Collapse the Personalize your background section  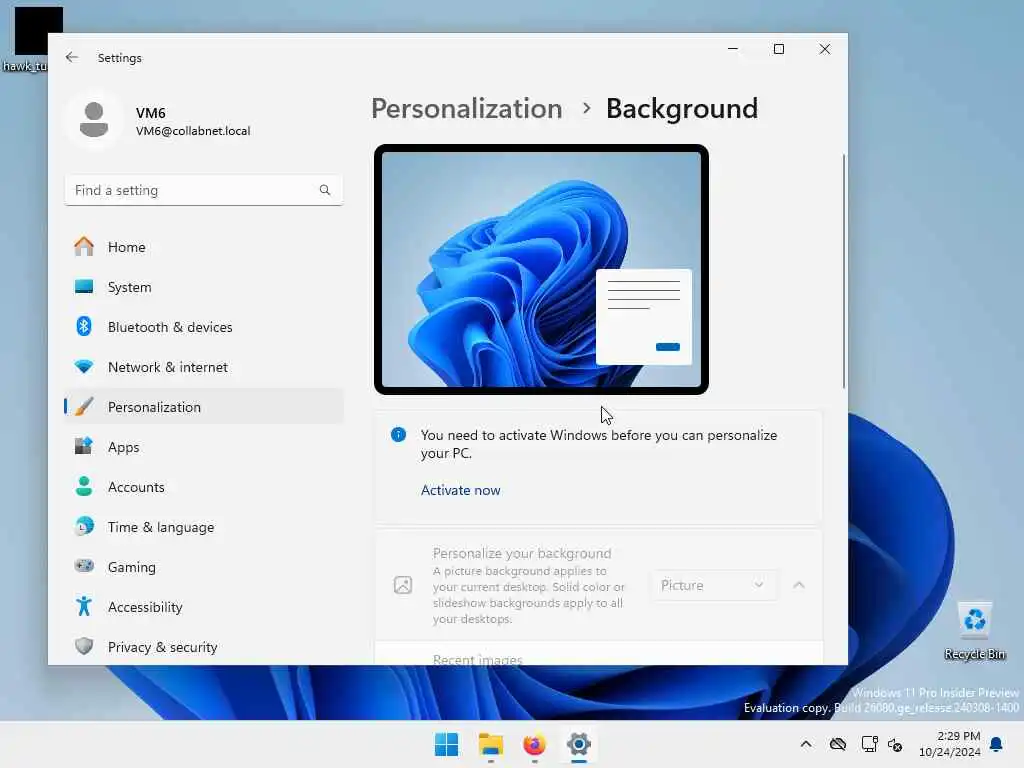tap(799, 585)
